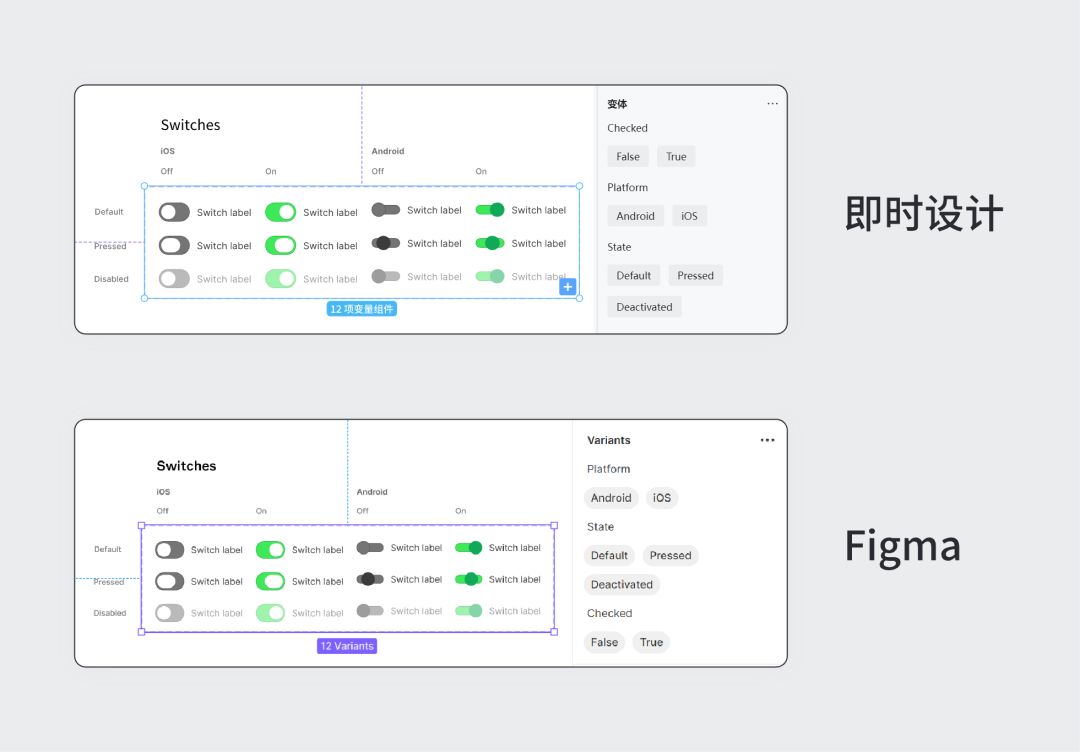Choose Pressed chip in Figma Variants panel
Viewport: 1080px width, 752px height.
click(670, 556)
